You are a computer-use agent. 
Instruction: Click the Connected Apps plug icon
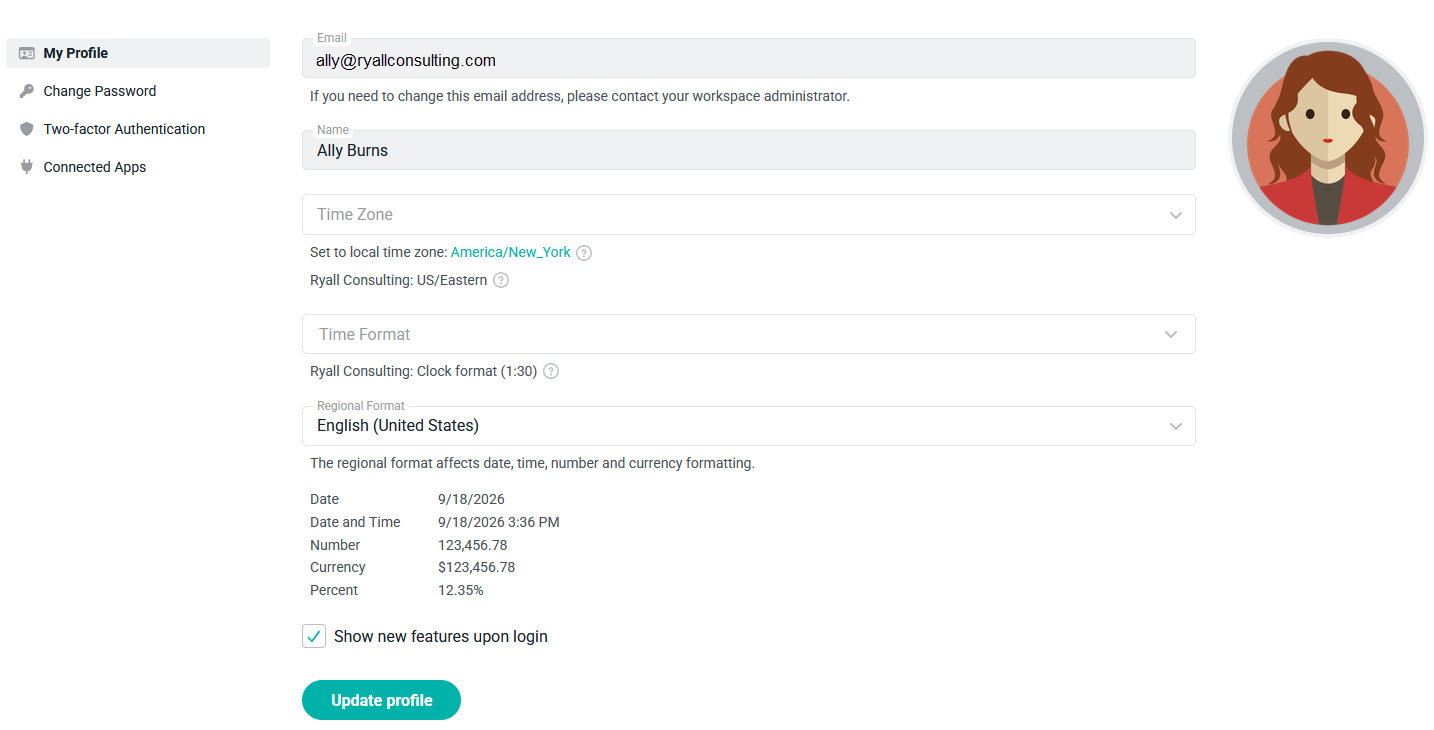pos(27,167)
